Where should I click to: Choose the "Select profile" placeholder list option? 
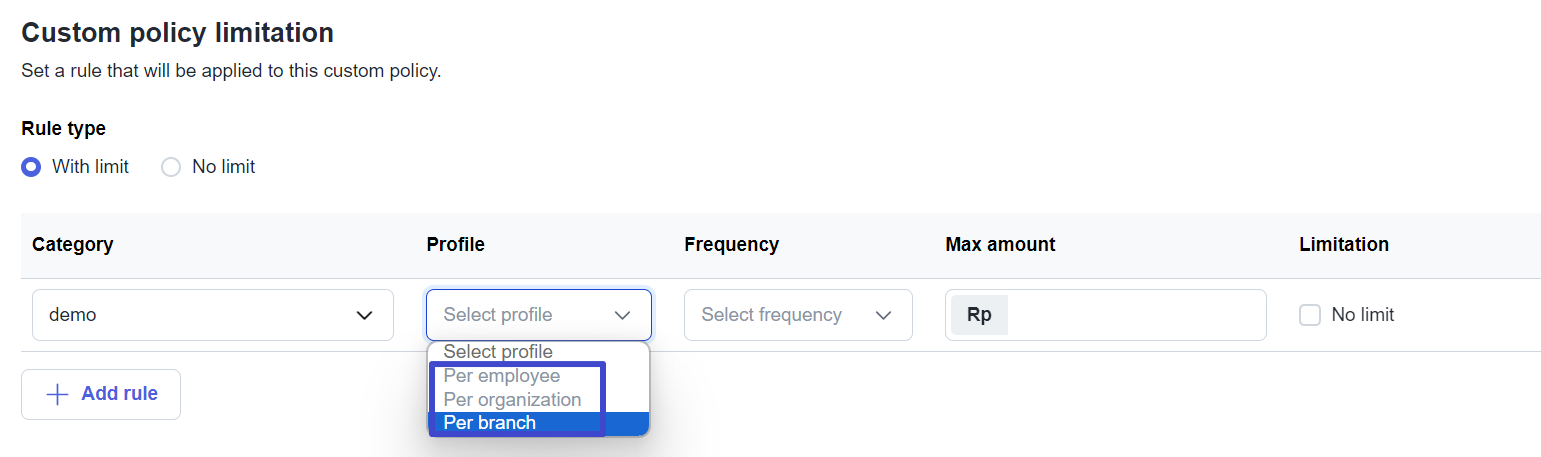pyautogui.click(x=498, y=352)
